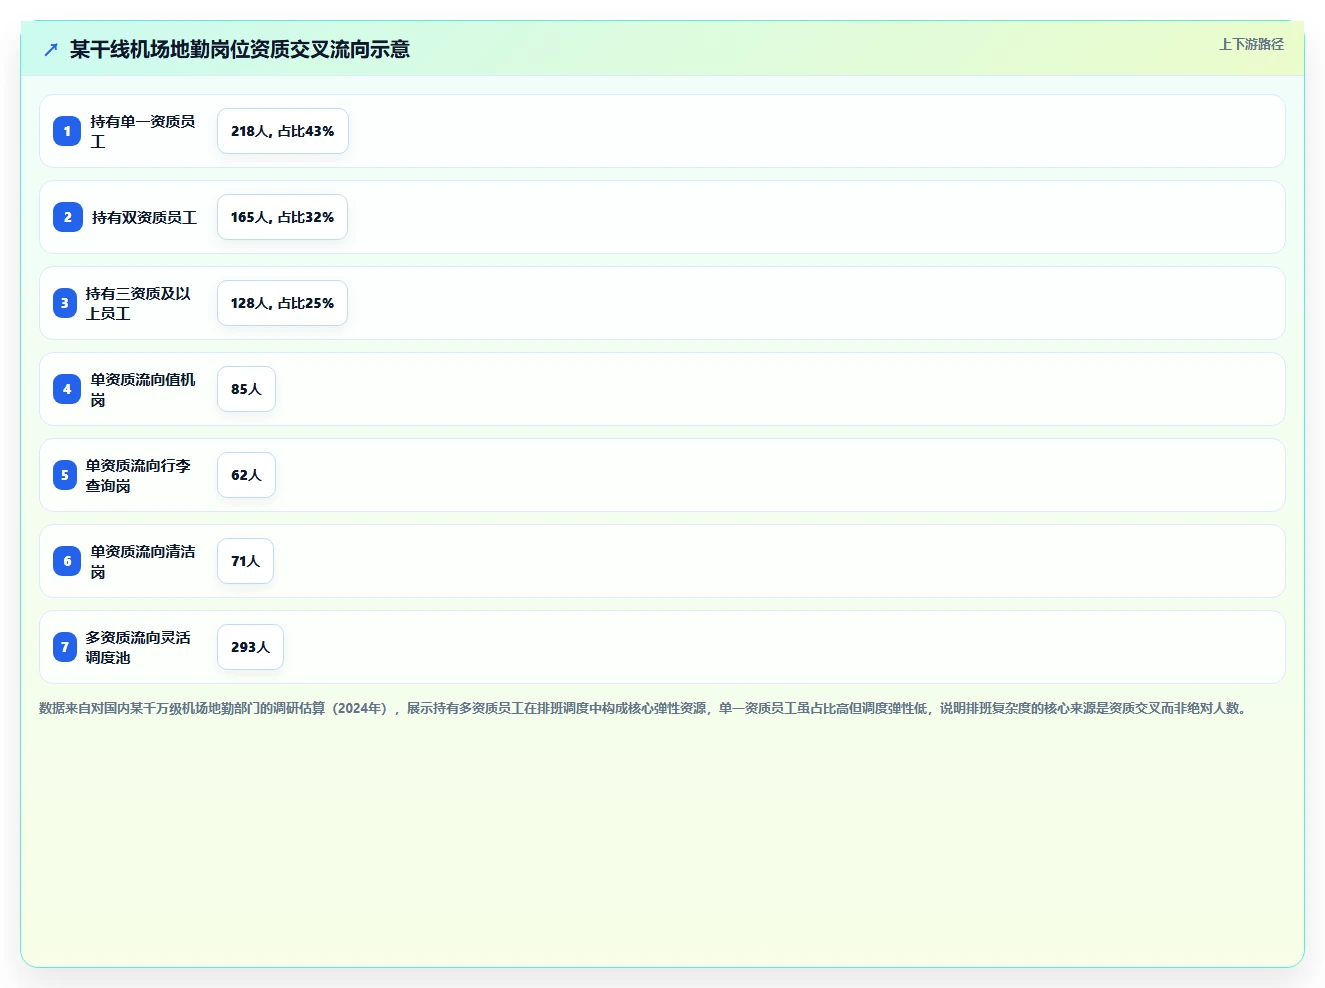Click the number 3 badge icon

click(65, 303)
